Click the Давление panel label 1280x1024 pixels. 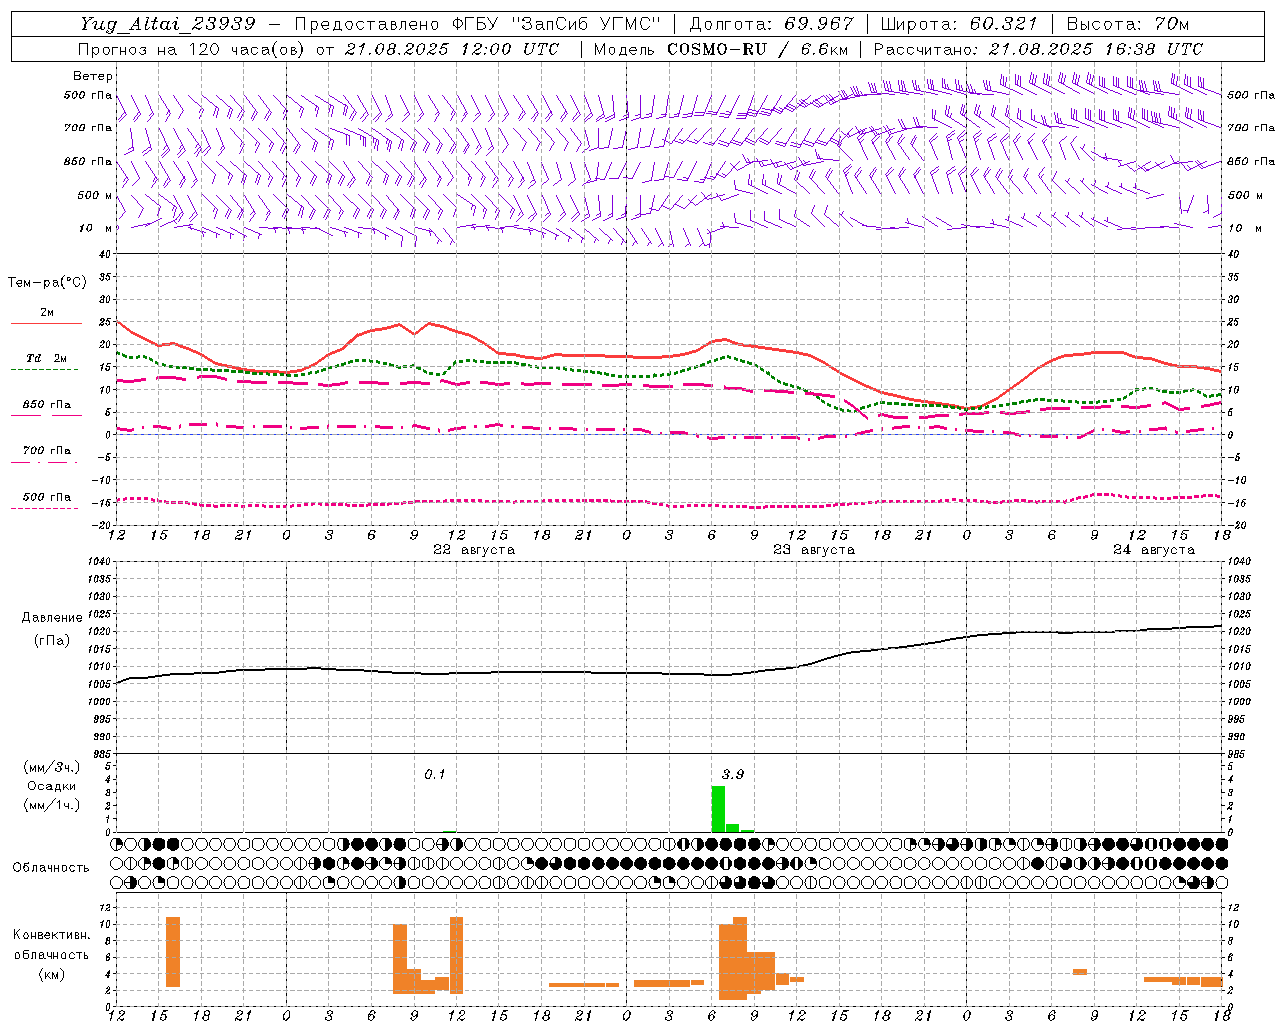point(52,618)
